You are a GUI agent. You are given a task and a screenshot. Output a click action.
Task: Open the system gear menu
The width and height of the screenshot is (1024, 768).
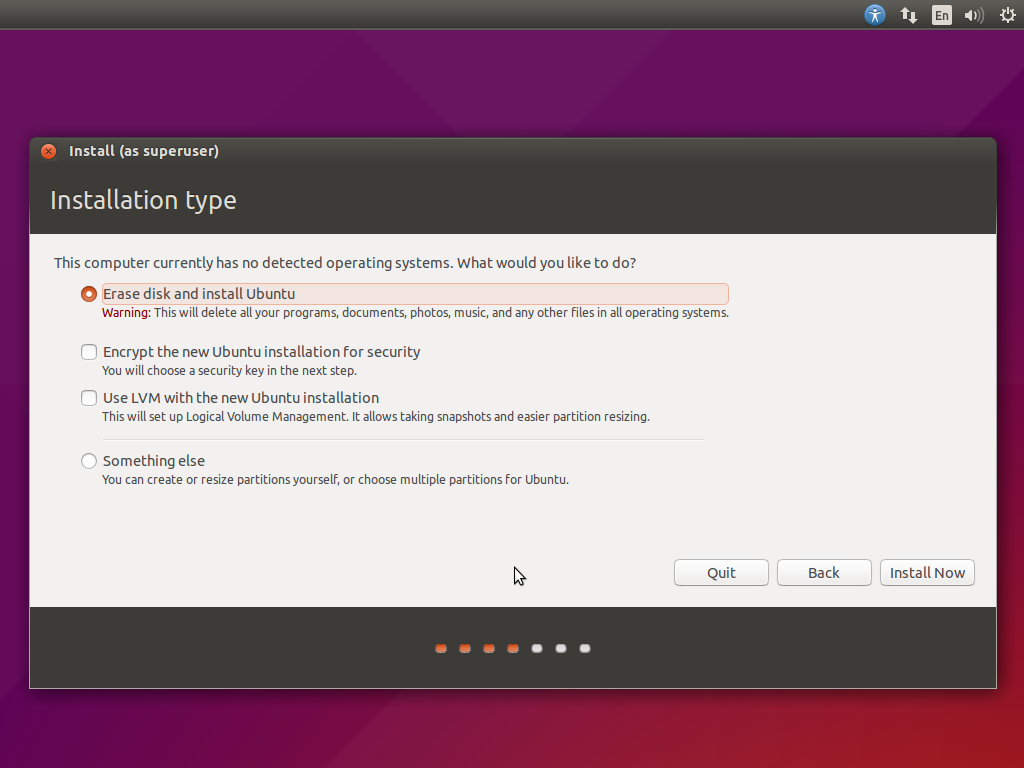(x=1008, y=15)
